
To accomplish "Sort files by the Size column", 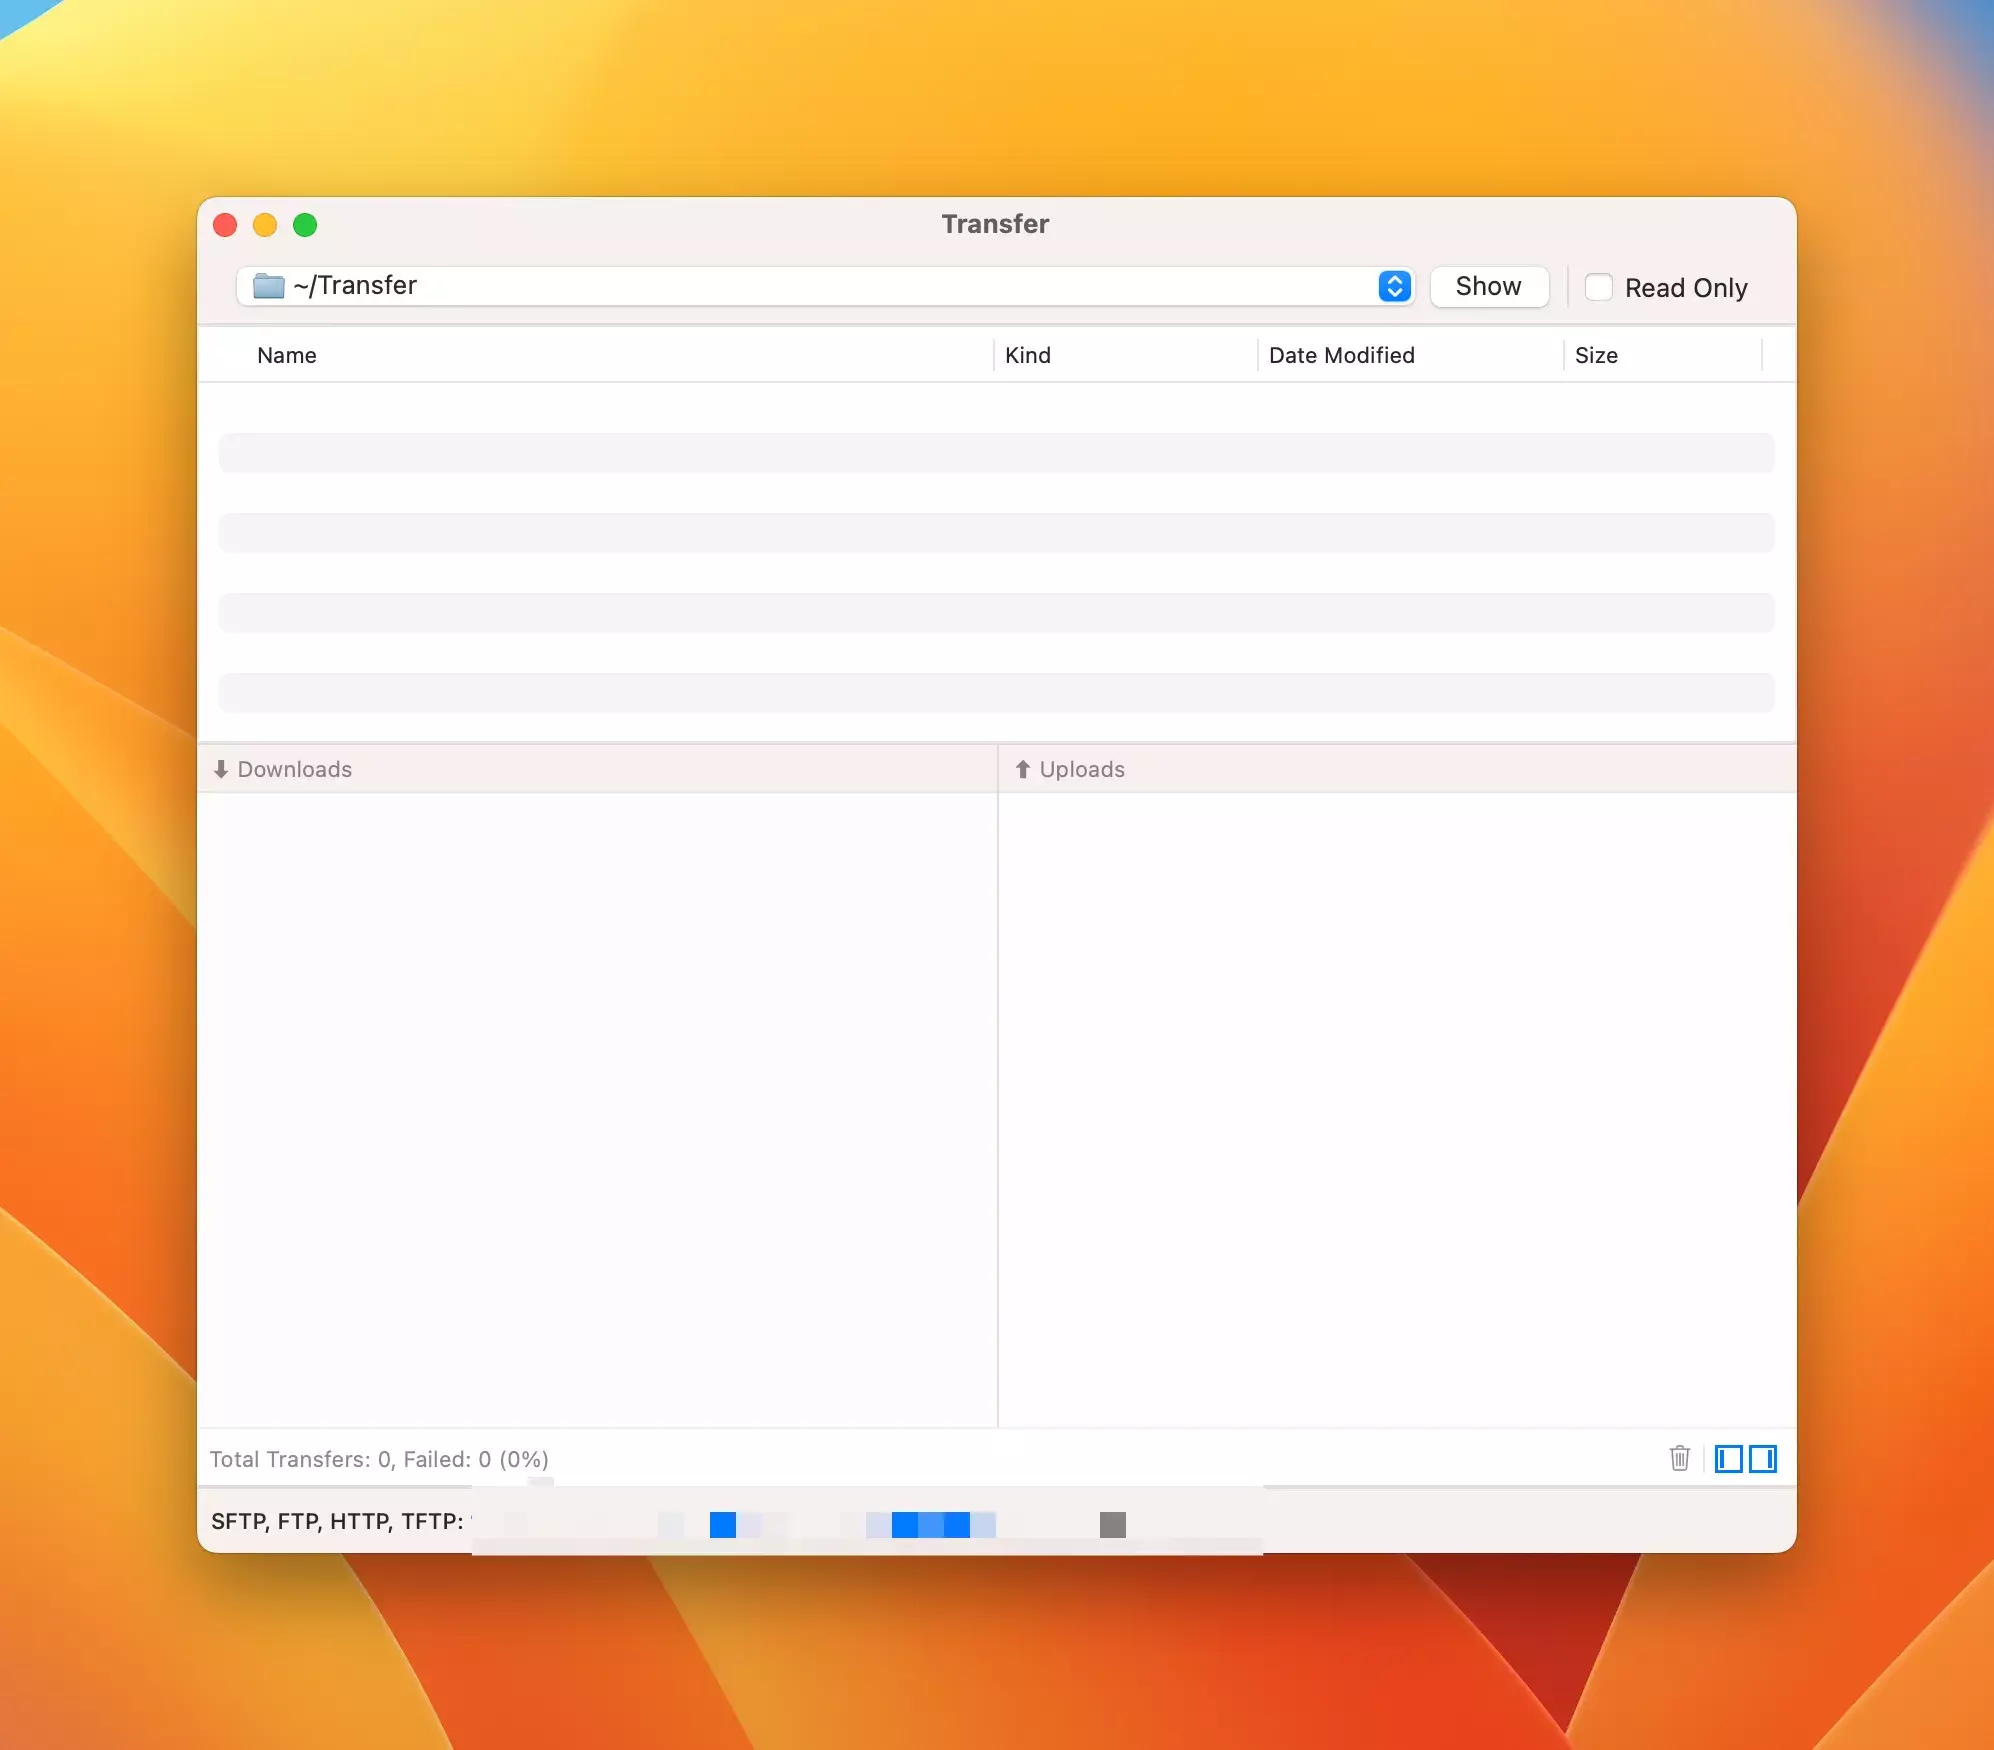I will coord(1596,355).
